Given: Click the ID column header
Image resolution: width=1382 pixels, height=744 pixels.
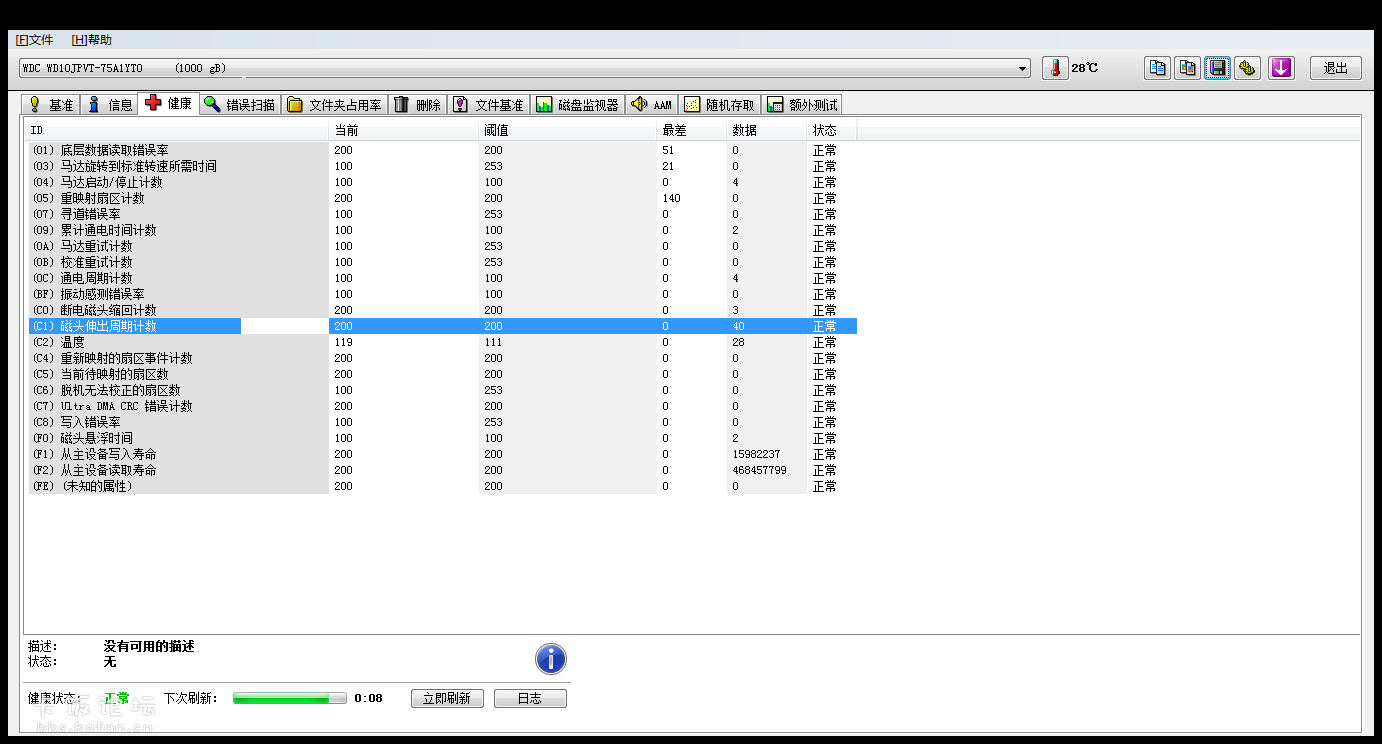Looking at the screenshot, I should (177, 131).
